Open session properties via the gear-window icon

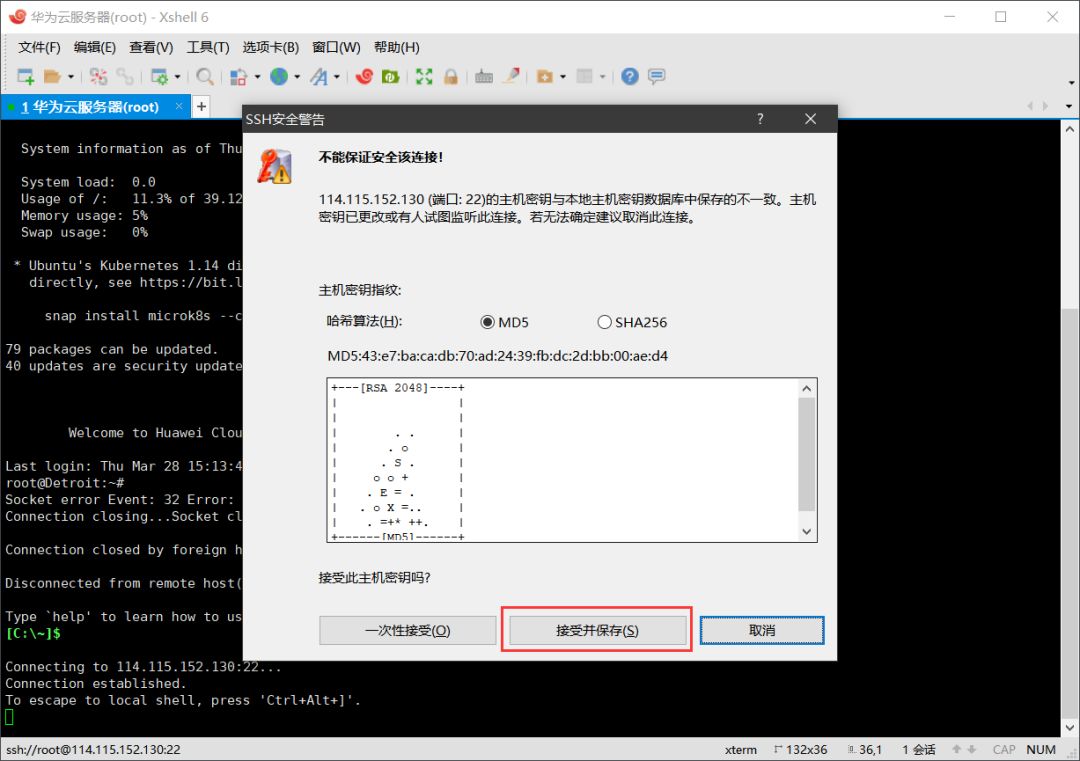[x=159, y=76]
